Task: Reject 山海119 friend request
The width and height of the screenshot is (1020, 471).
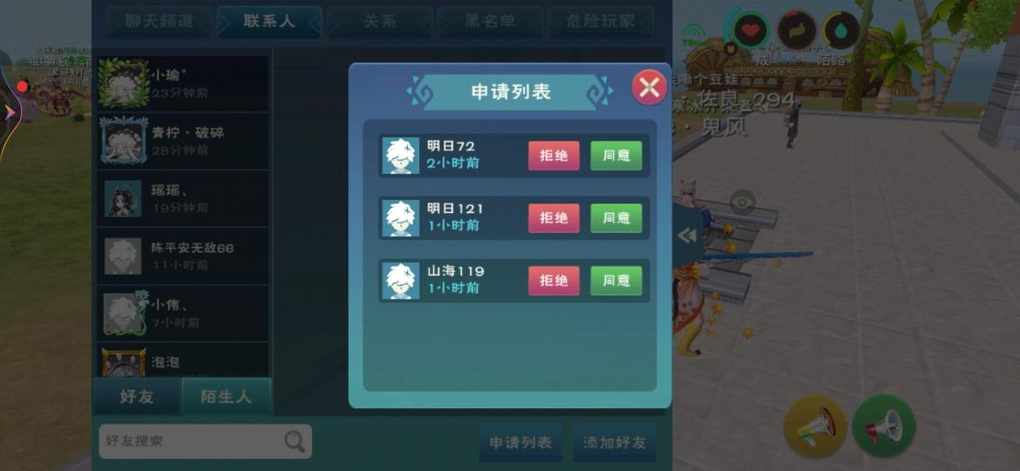Action: click(554, 281)
